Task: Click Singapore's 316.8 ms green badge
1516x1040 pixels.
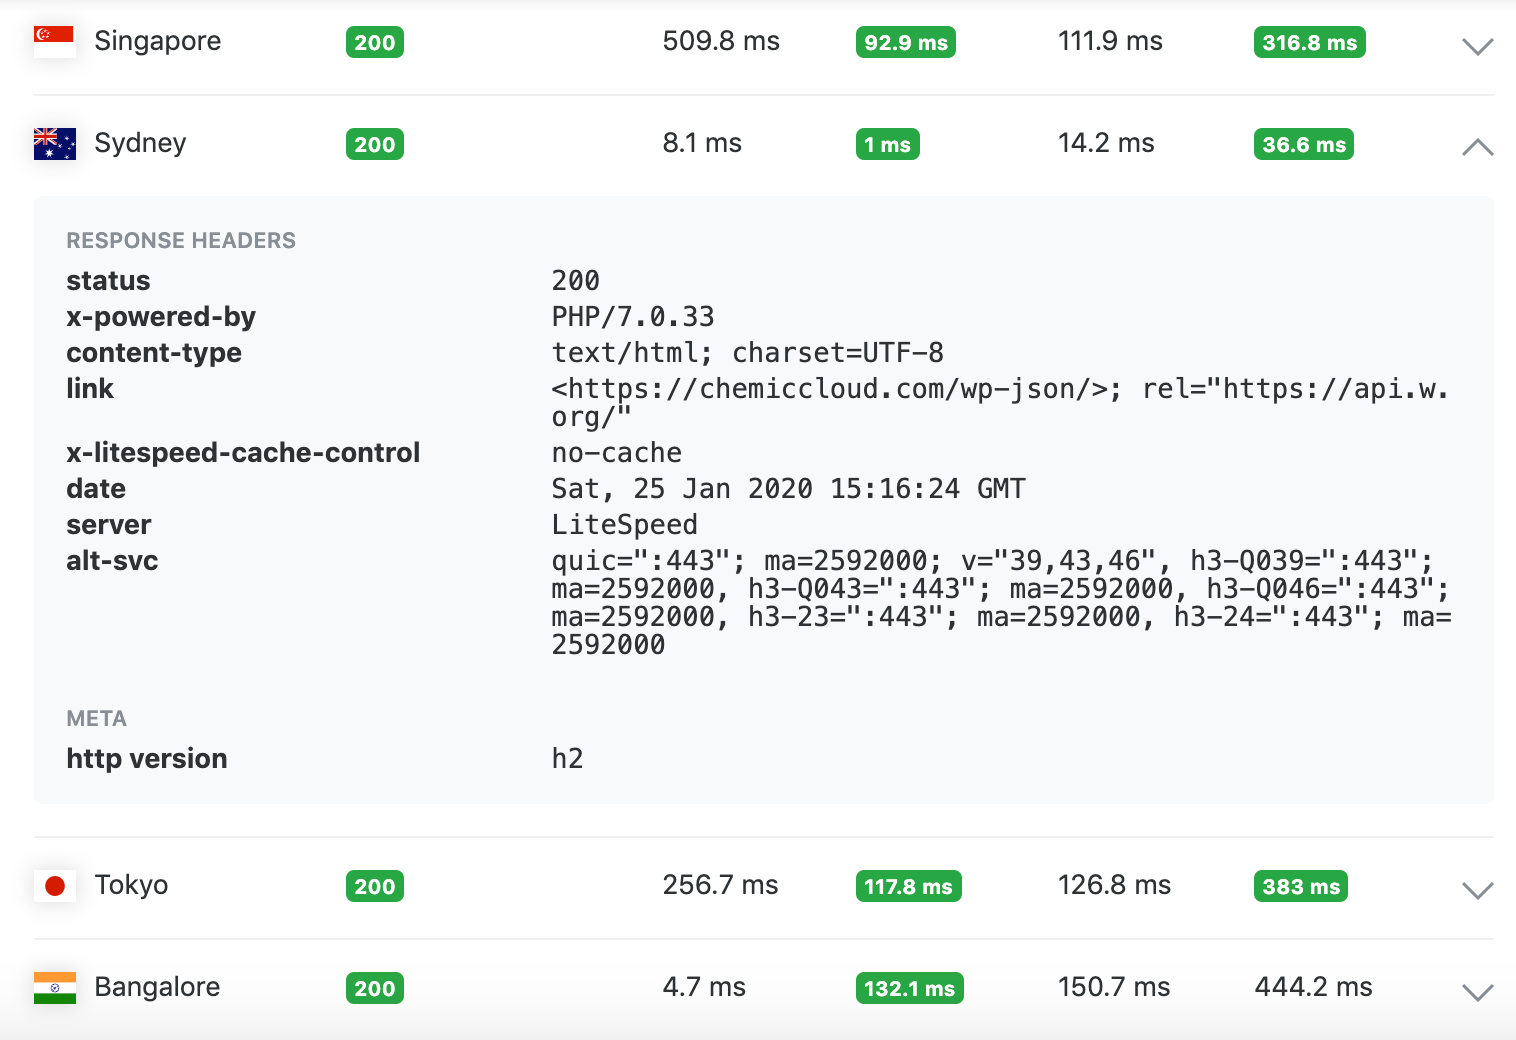Action: point(1309,42)
